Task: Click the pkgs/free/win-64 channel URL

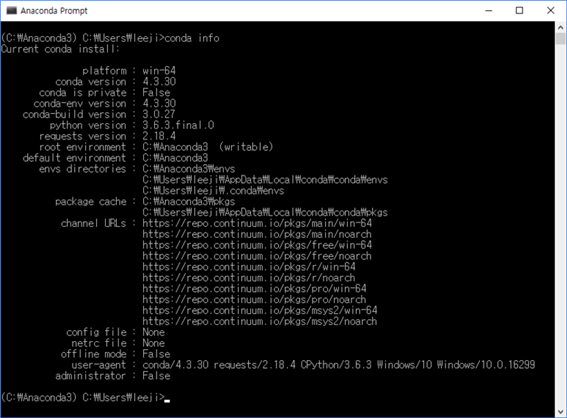Action: click(x=257, y=245)
